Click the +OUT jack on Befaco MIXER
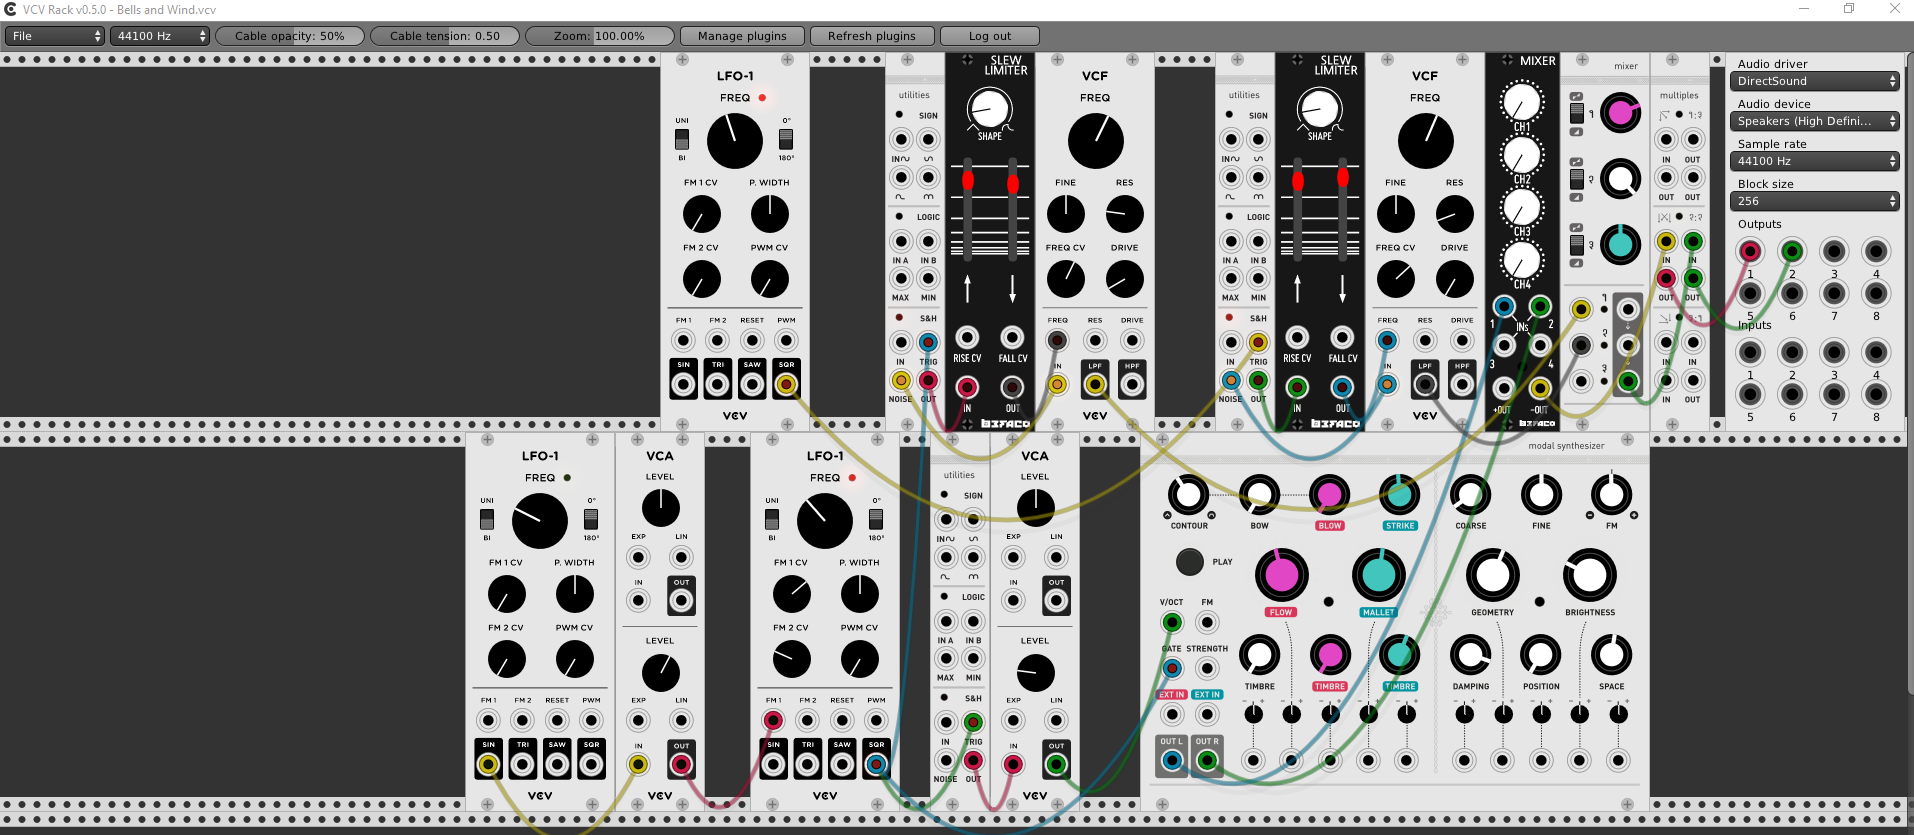Screen dimensions: 1914x835 (1503, 389)
